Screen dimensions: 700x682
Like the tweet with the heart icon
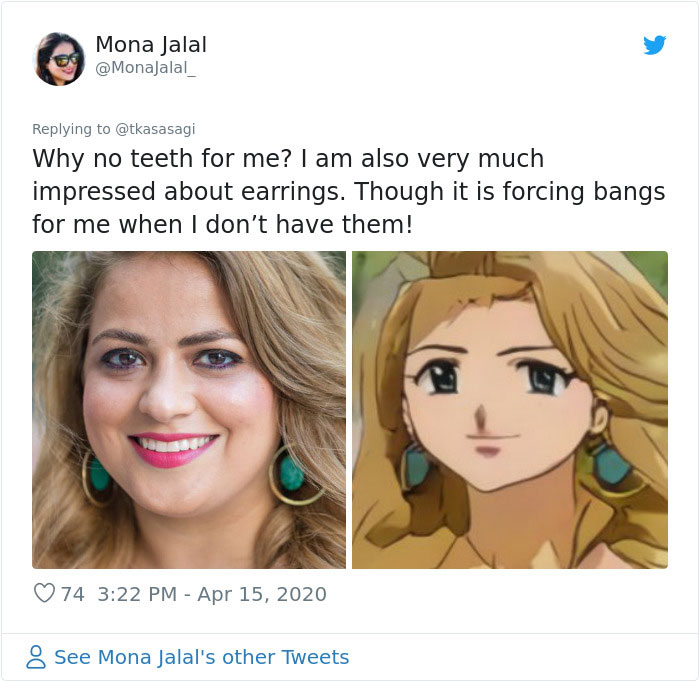(x=44, y=593)
